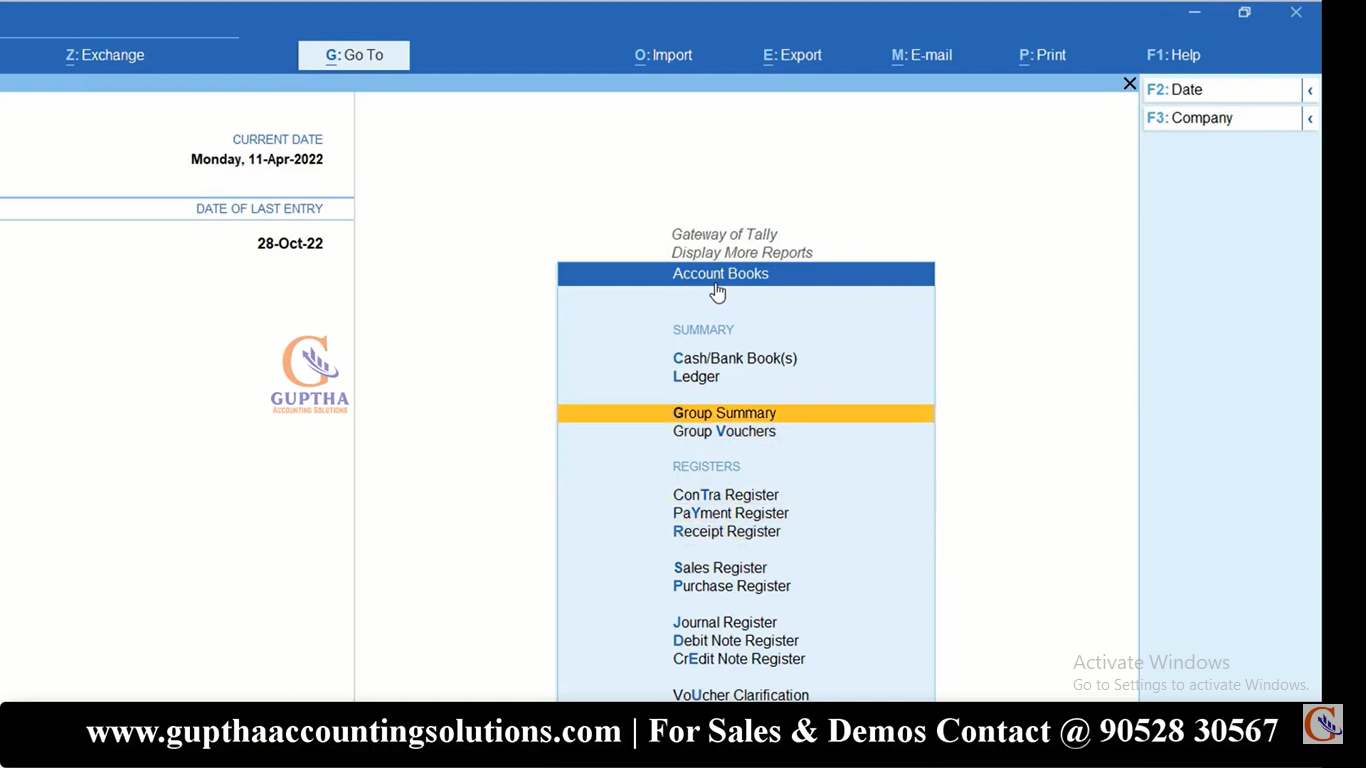The height and width of the screenshot is (768, 1366).
Task: Open Contra Register
Action: 725,495
